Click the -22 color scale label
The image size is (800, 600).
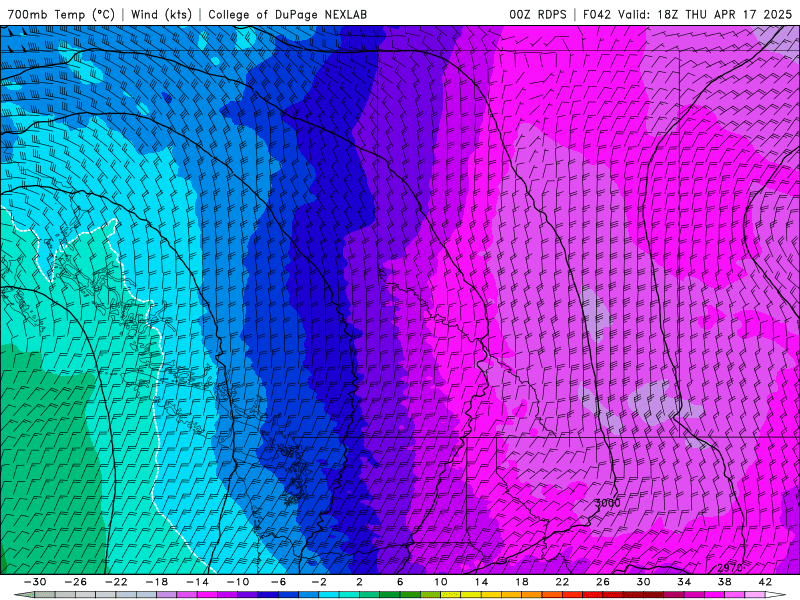(x=116, y=582)
